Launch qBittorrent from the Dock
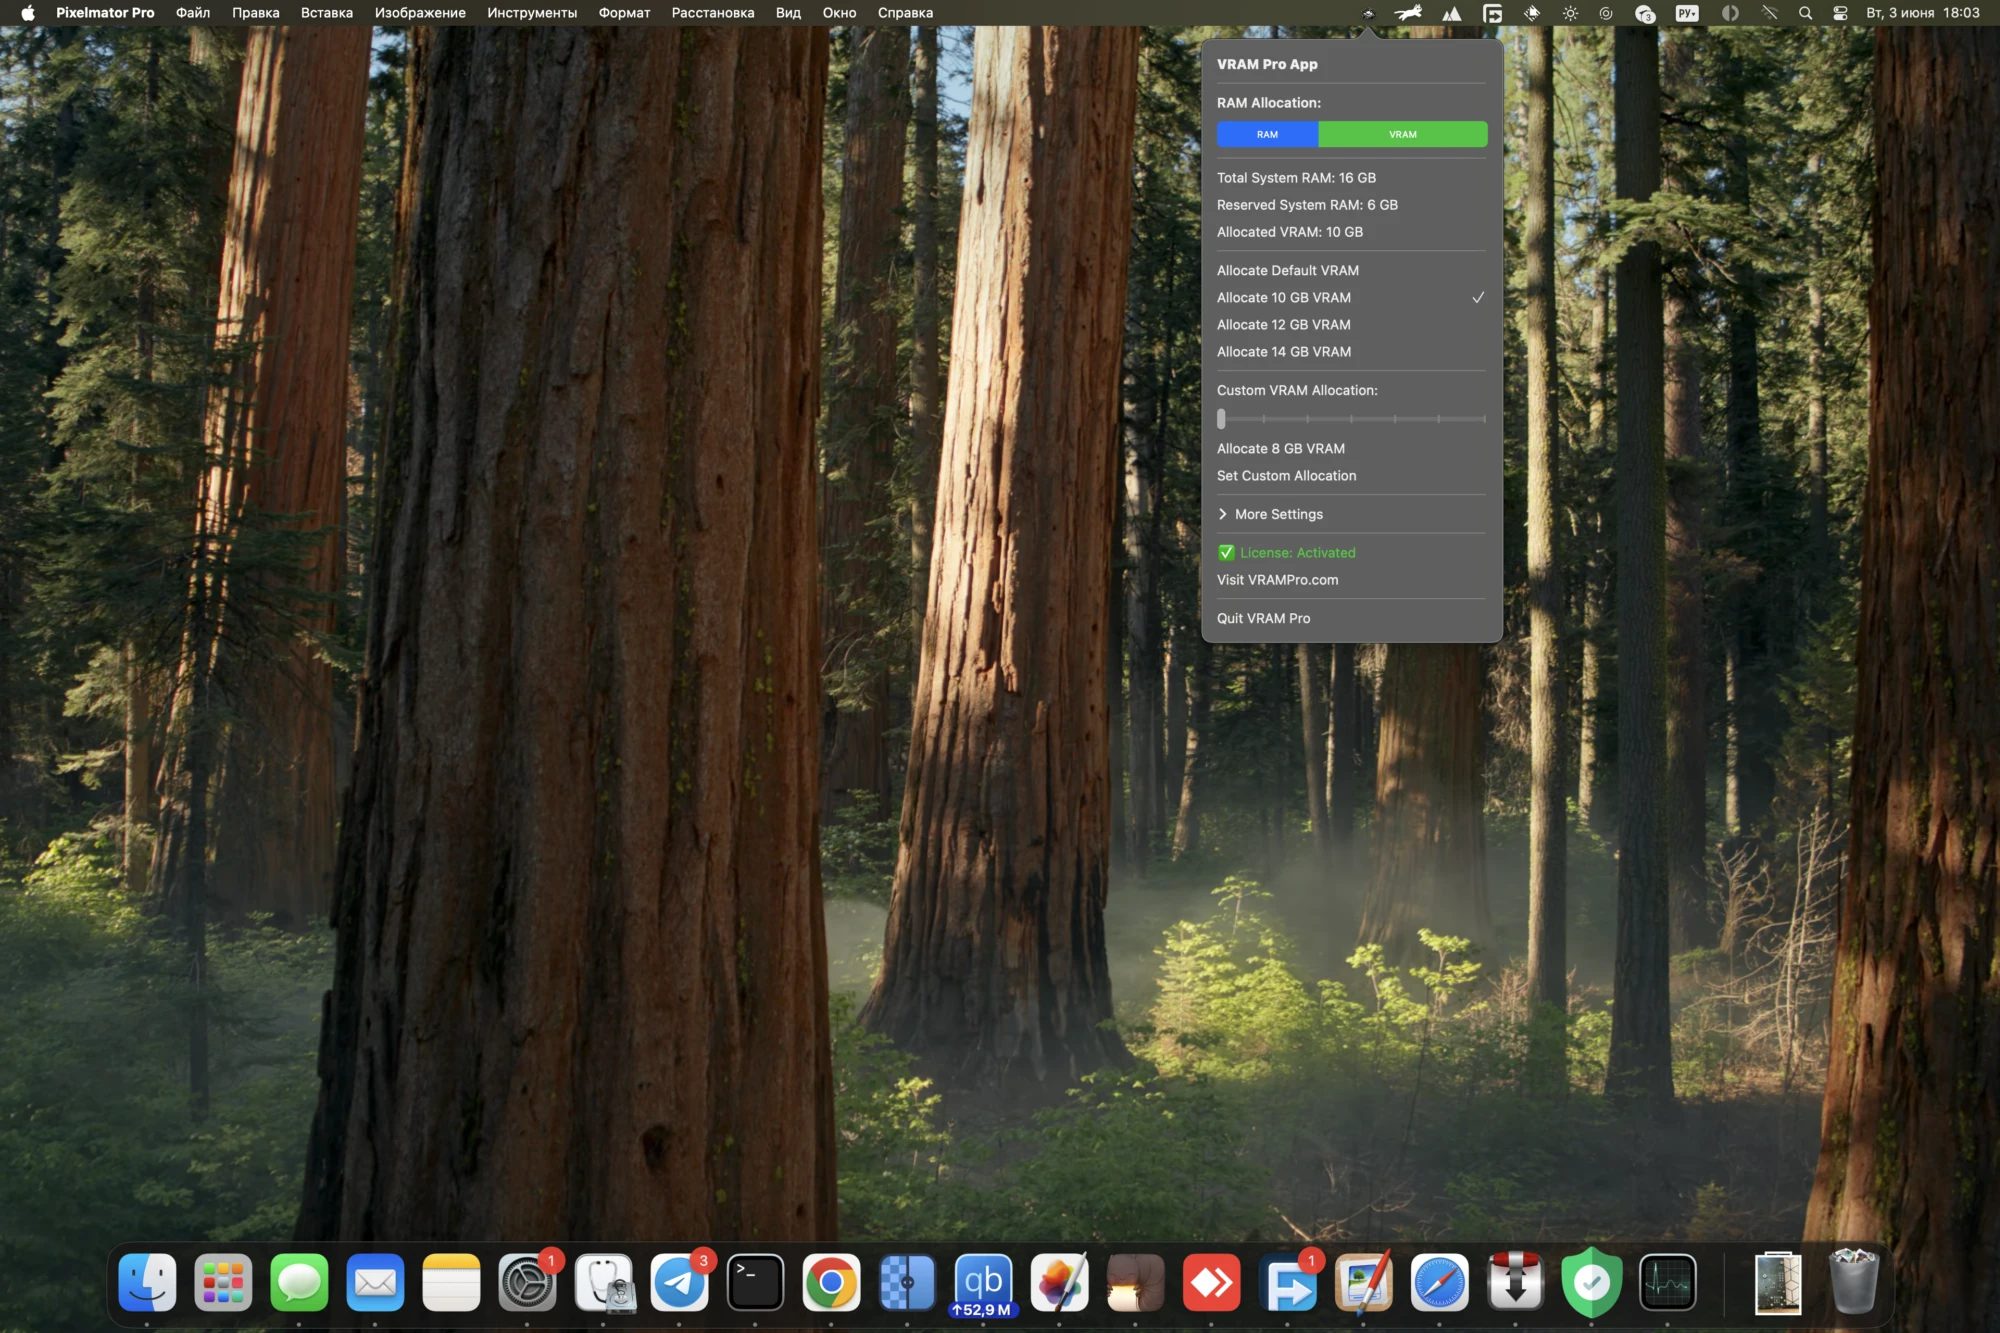 983,1282
